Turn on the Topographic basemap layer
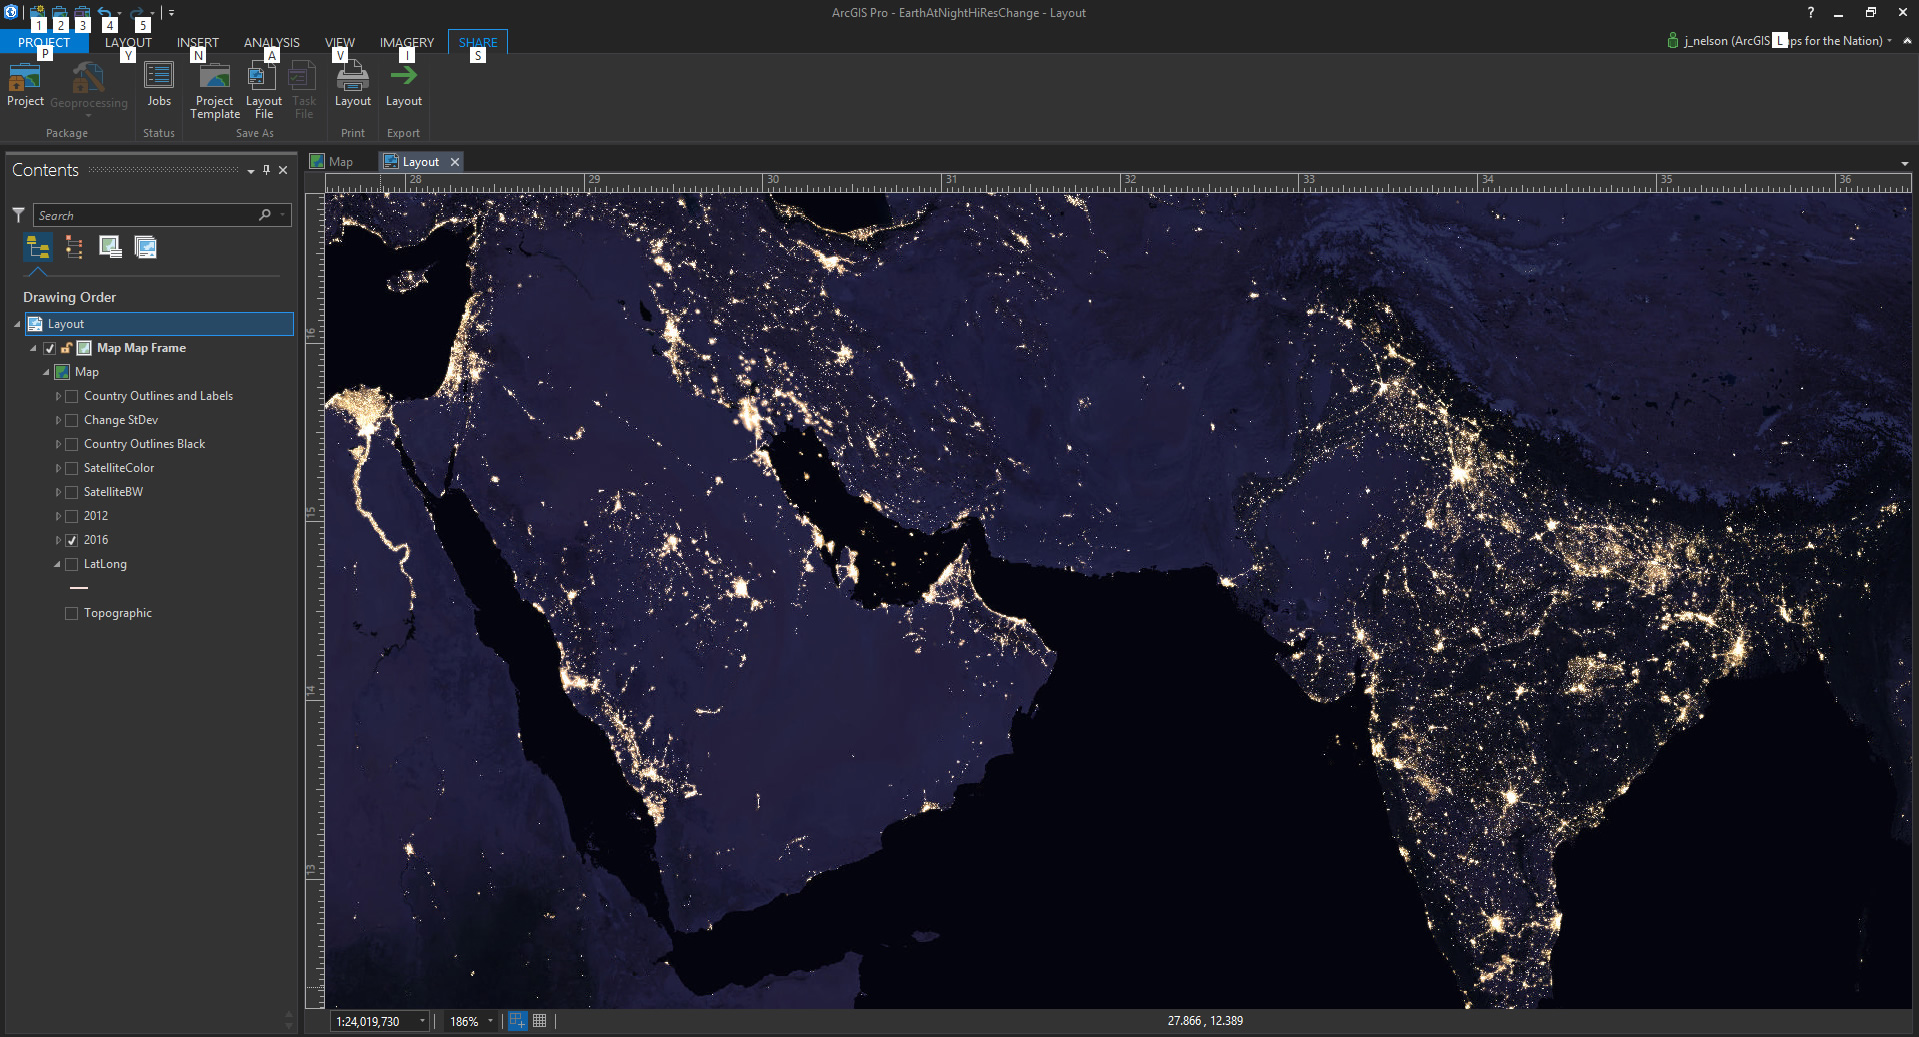The width and height of the screenshot is (1919, 1037). point(72,613)
